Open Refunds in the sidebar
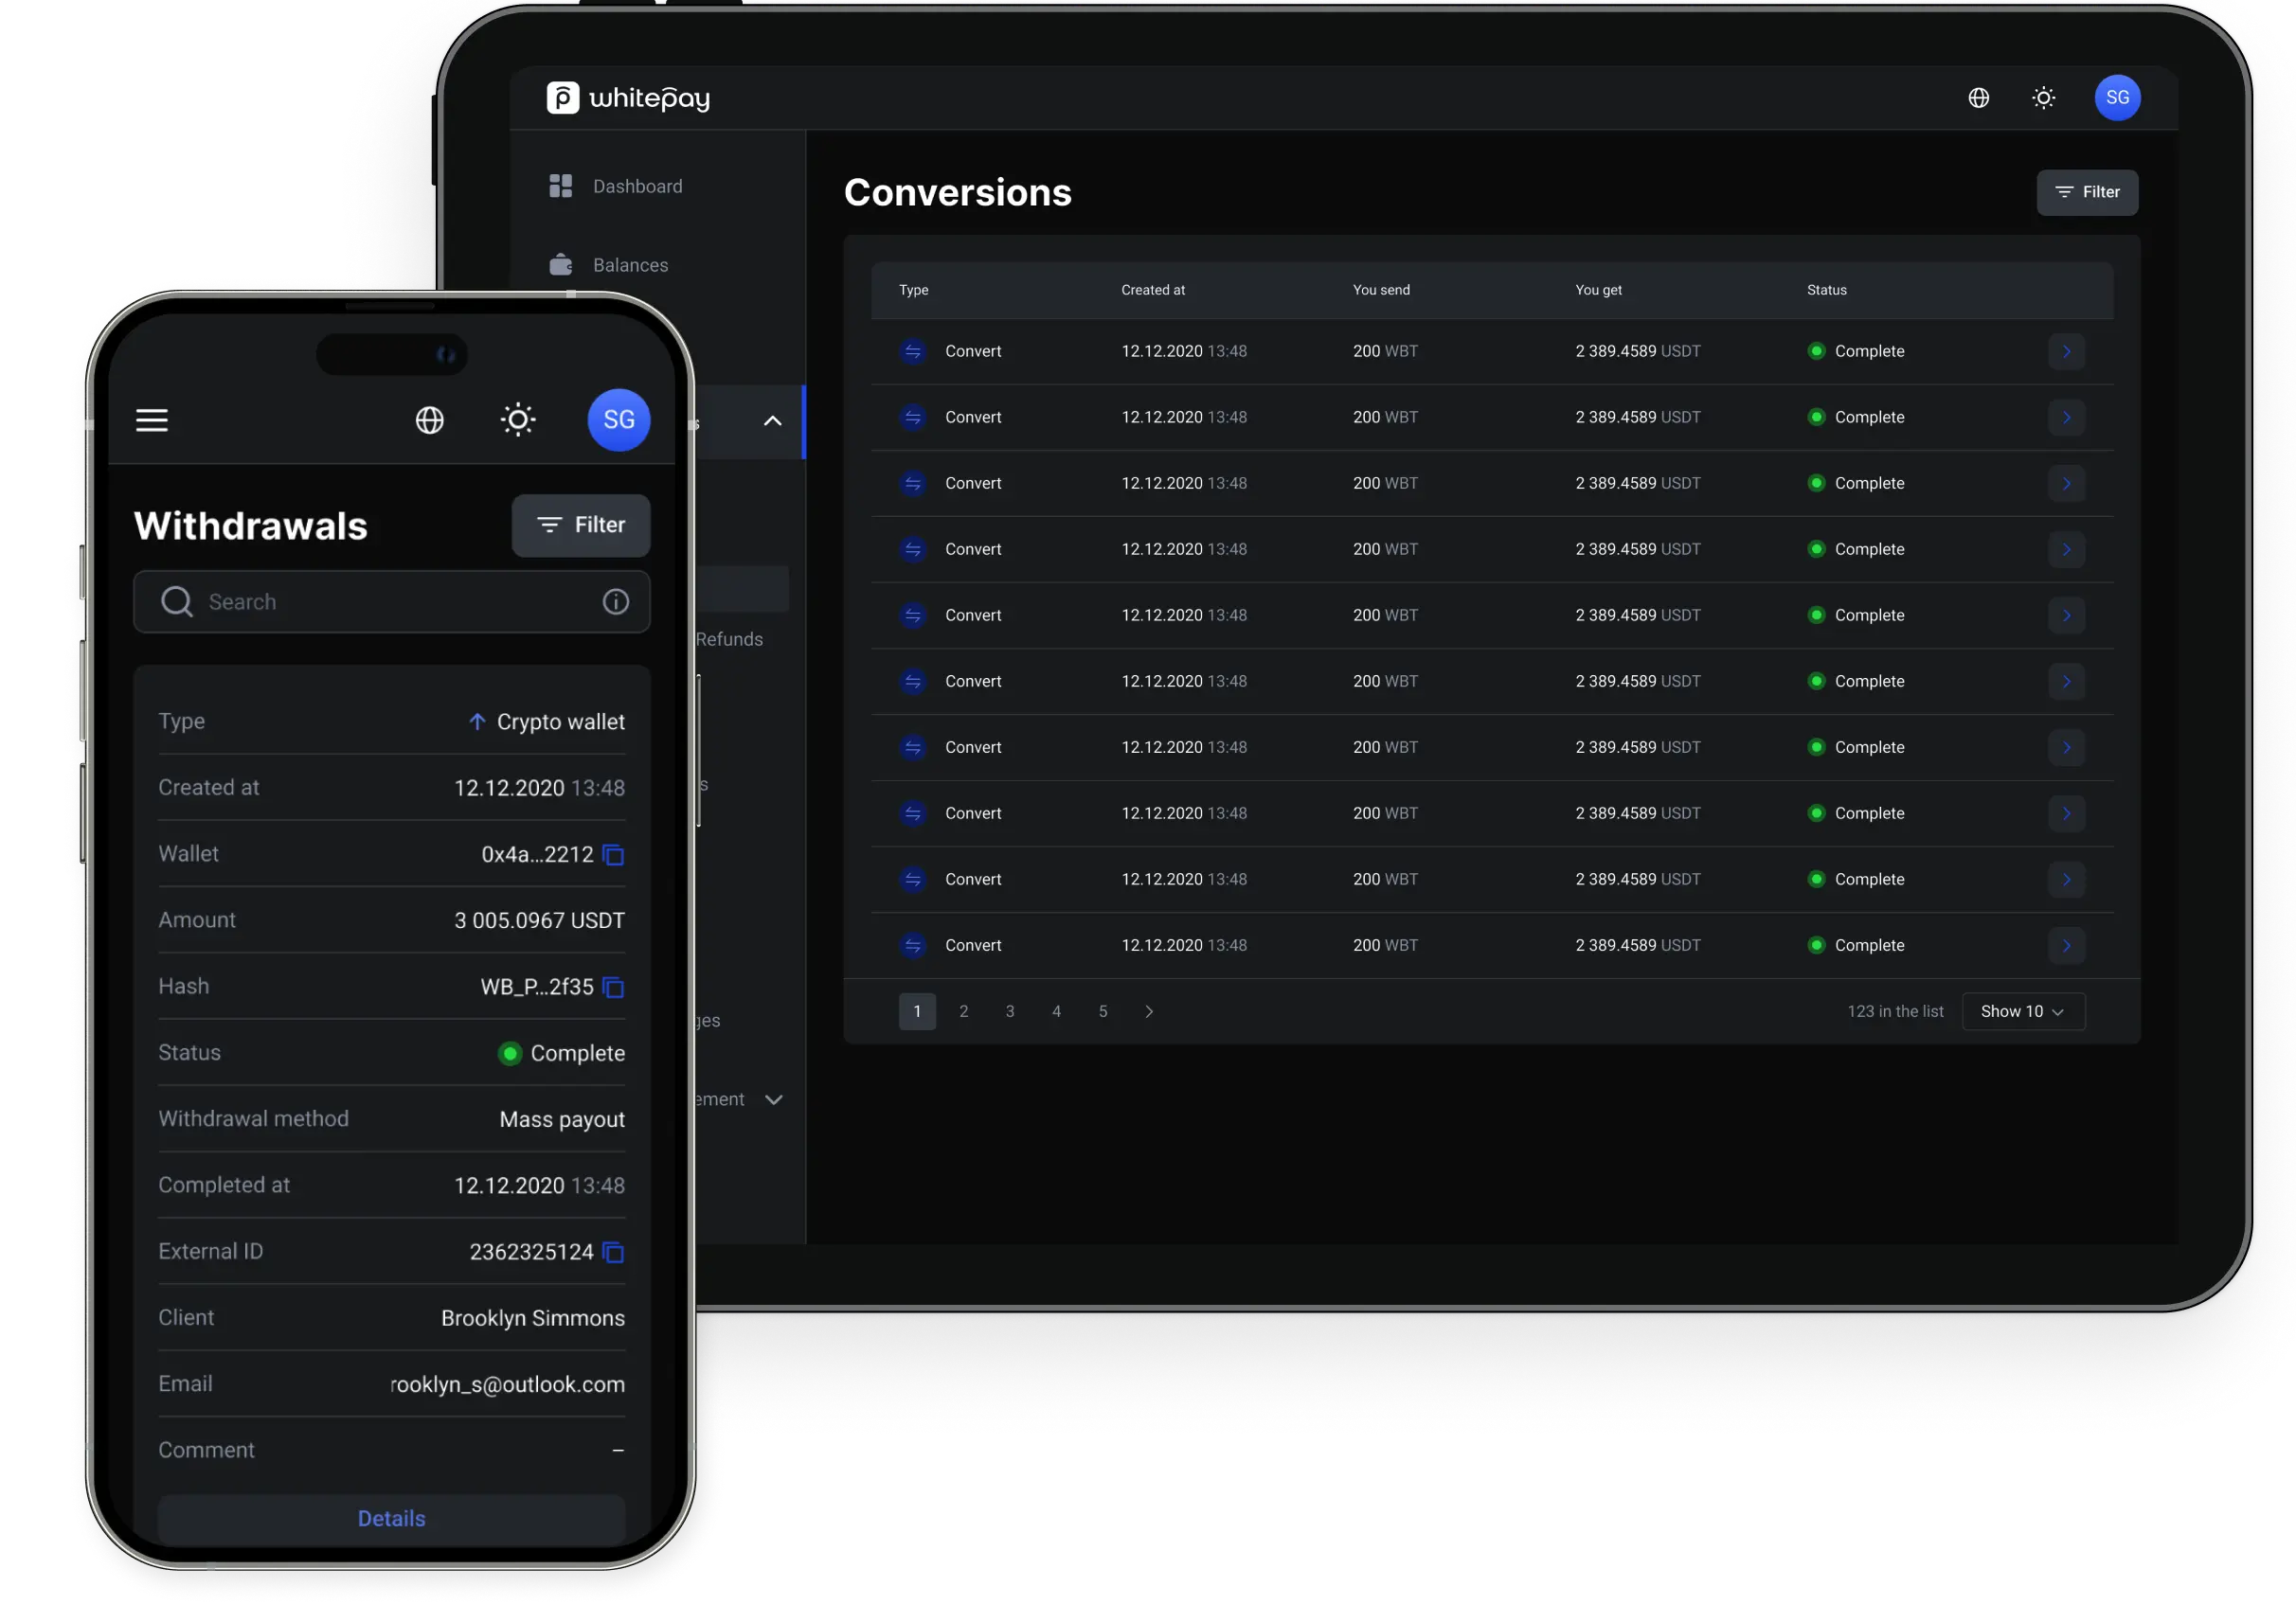The image size is (2296, 1605). click(x=729, y=639)
